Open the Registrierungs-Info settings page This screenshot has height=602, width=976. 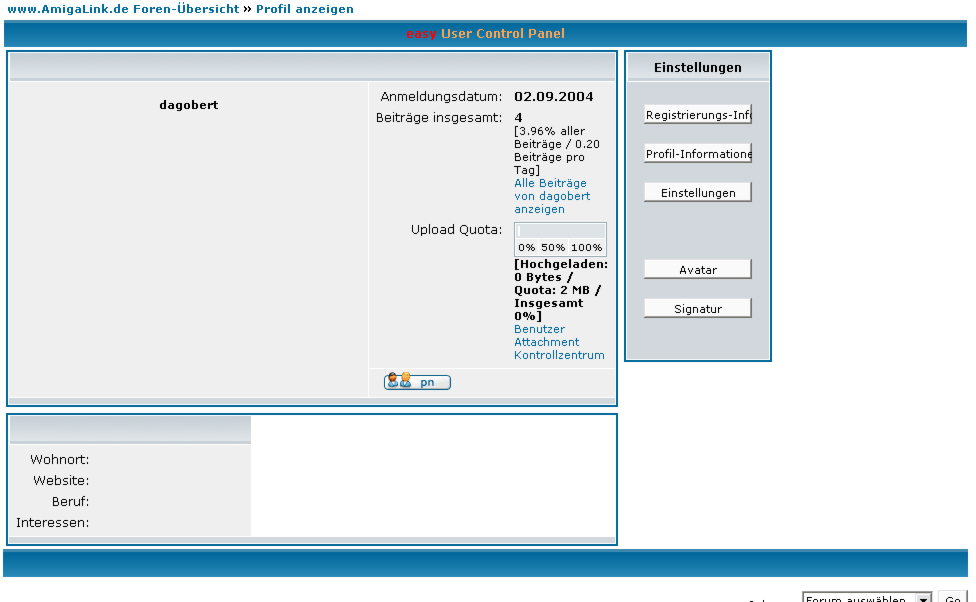pos(698,115)
